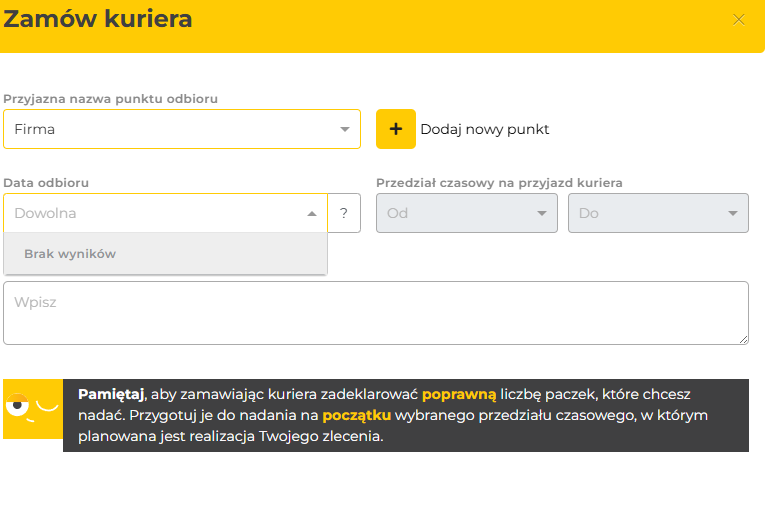Screen dimensions: 771x505
Task: Click the textarea resize handle corner
Action: (743, 339)
